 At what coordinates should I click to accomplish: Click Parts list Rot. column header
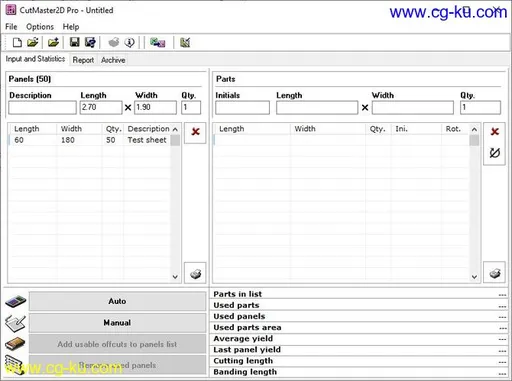tap(453, 129)
